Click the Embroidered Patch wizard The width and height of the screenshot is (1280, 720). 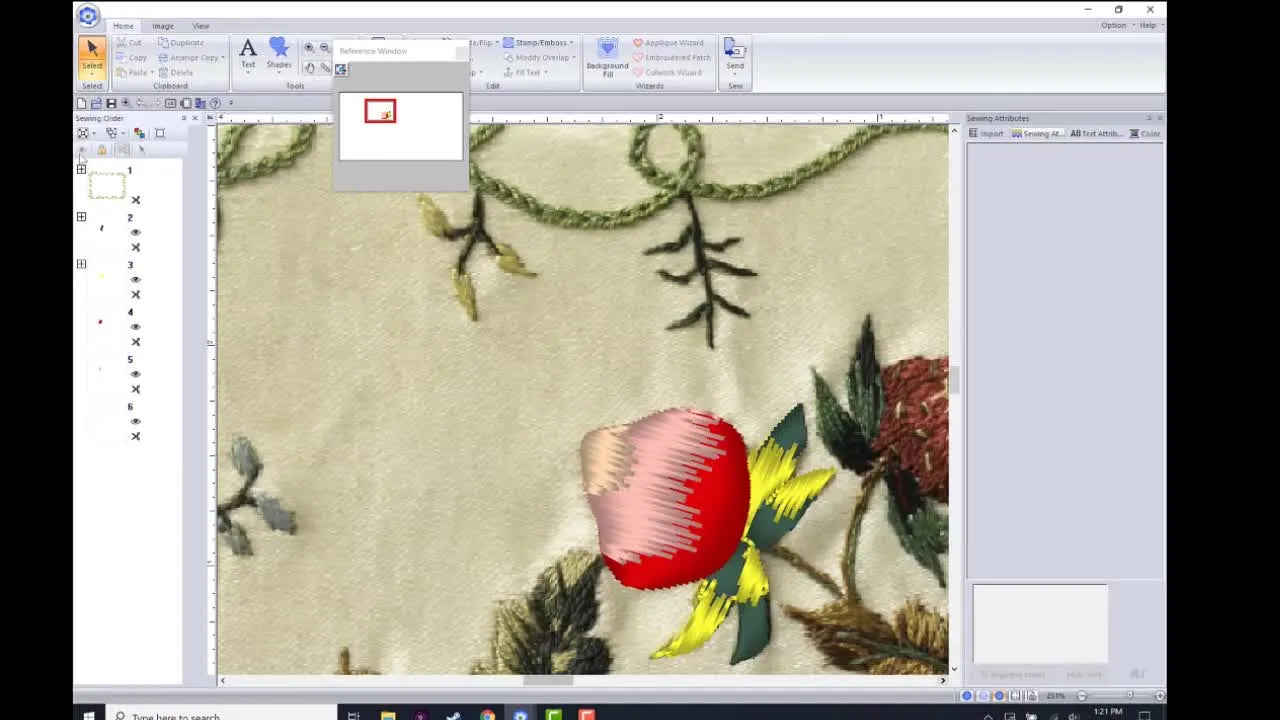[671, 57]
